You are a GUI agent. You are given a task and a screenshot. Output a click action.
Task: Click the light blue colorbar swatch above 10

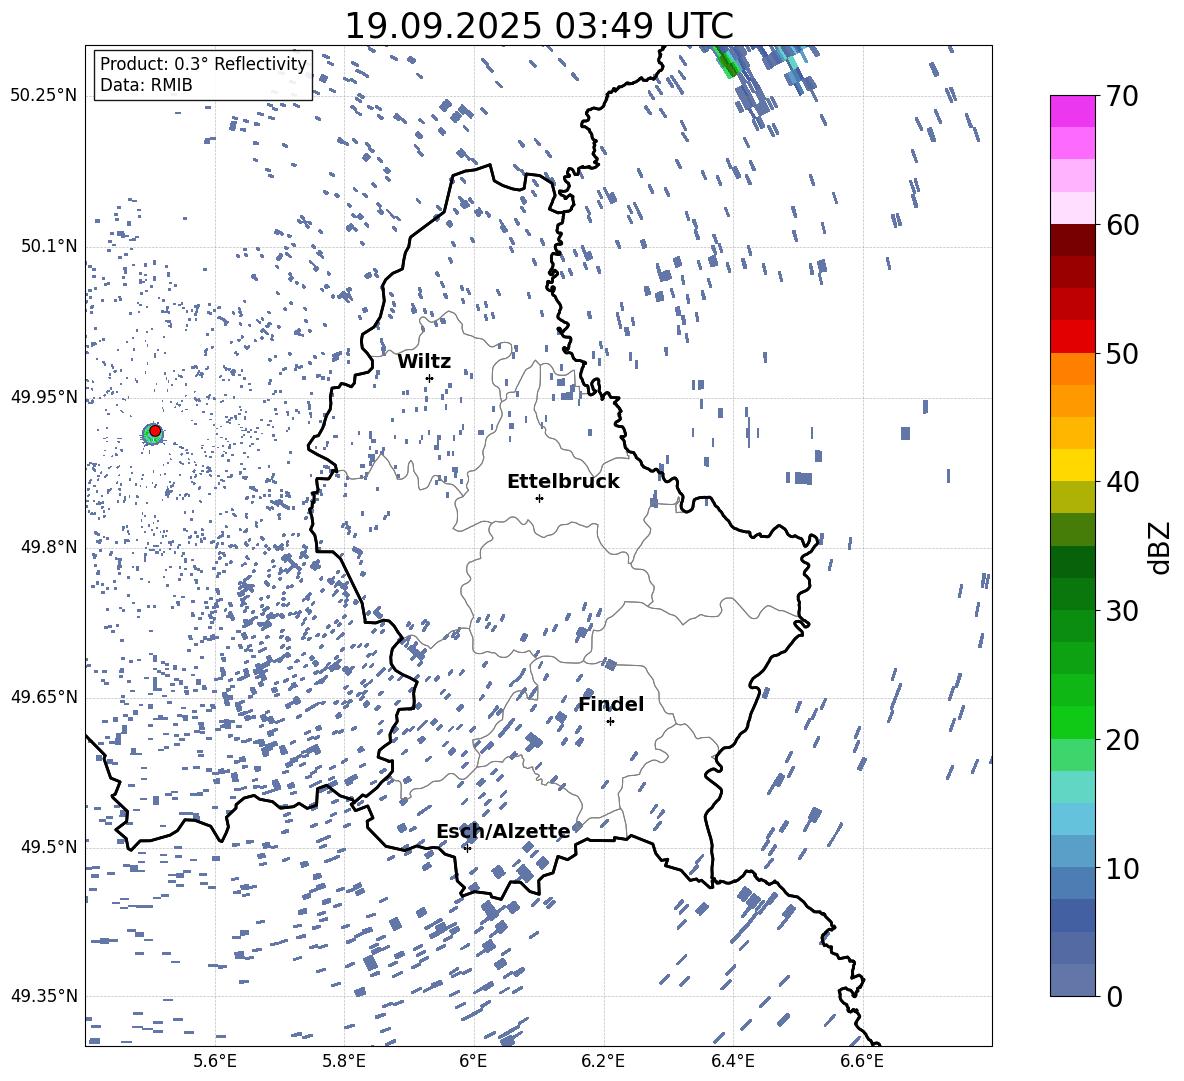click(1073, 819)
